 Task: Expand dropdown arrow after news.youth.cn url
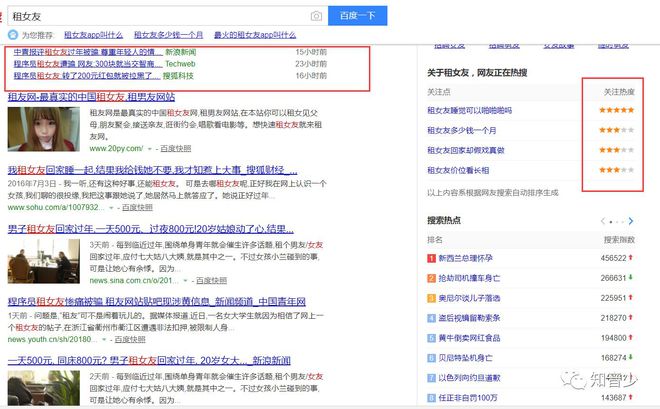(104, 340)
